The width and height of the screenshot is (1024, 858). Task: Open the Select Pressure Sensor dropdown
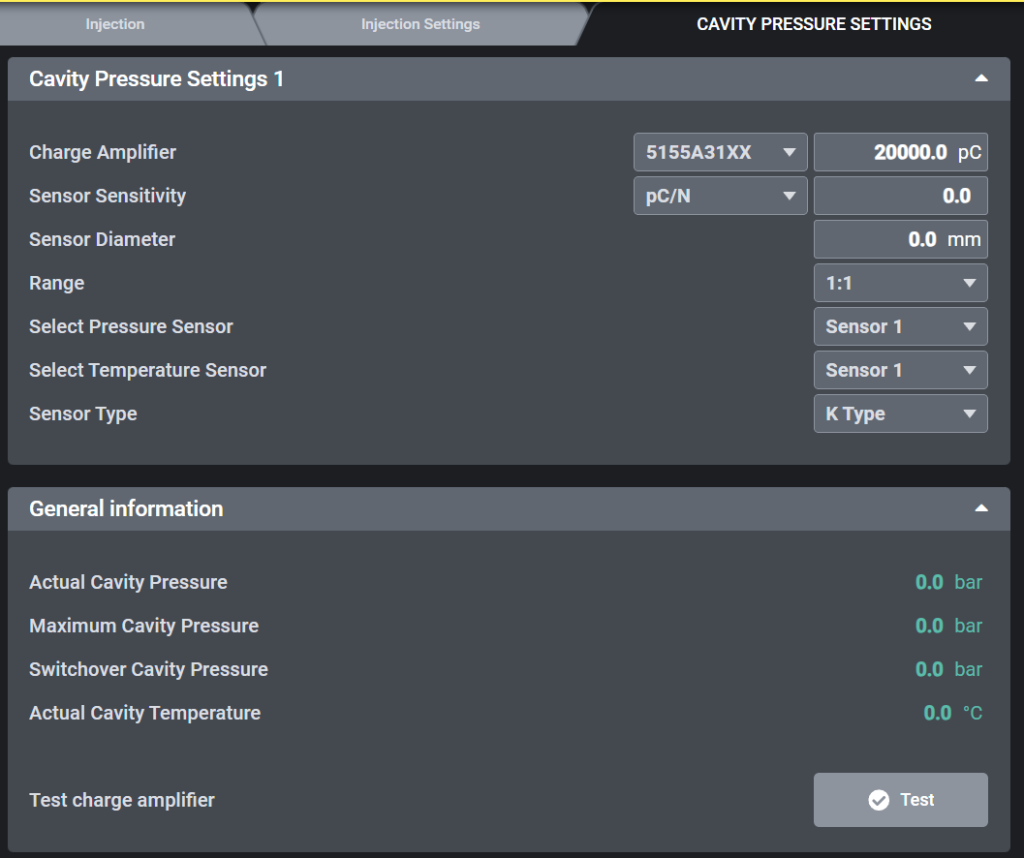pos(900,327)
